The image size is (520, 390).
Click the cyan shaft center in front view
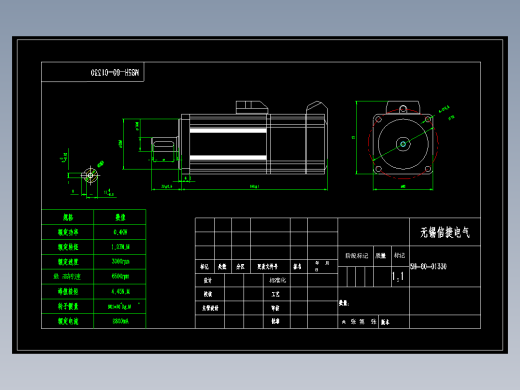point(403,144)
